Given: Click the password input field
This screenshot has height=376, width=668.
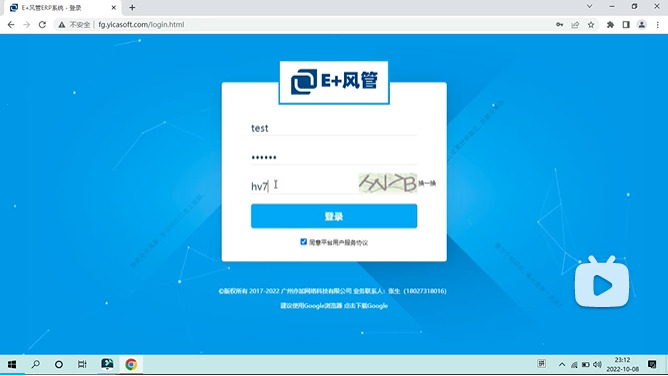Looking at the screenshot, I should point(334,157).
